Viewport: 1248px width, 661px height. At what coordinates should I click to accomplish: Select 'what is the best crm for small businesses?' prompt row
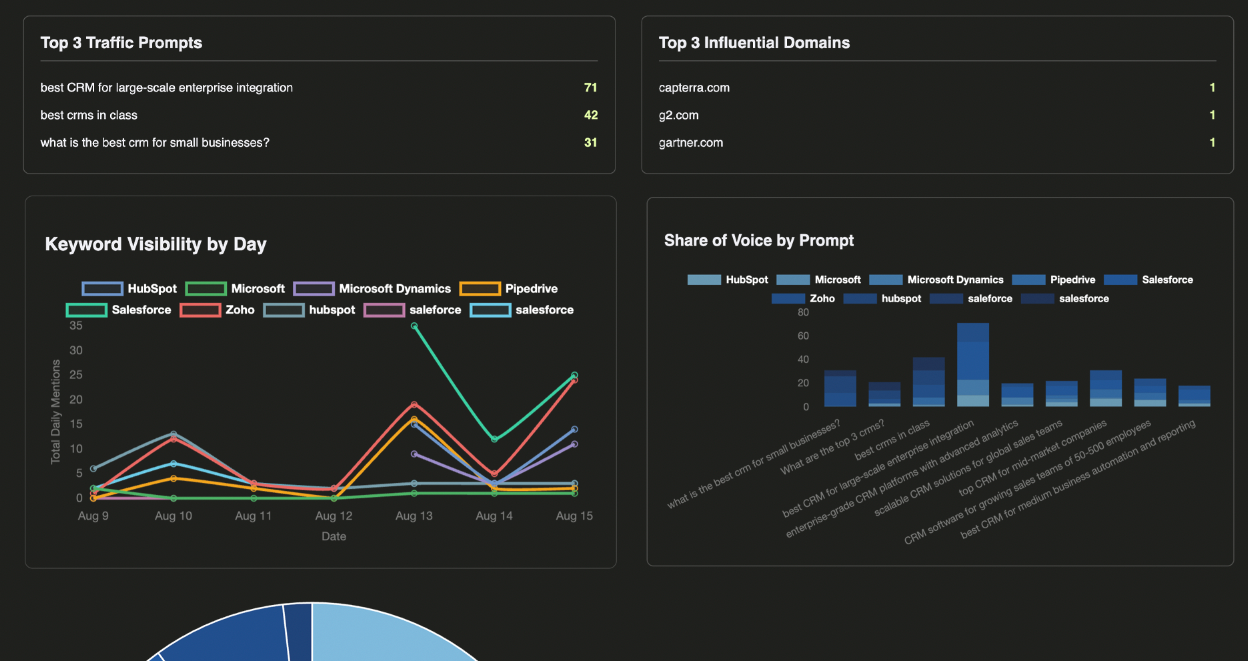point(319,143)
